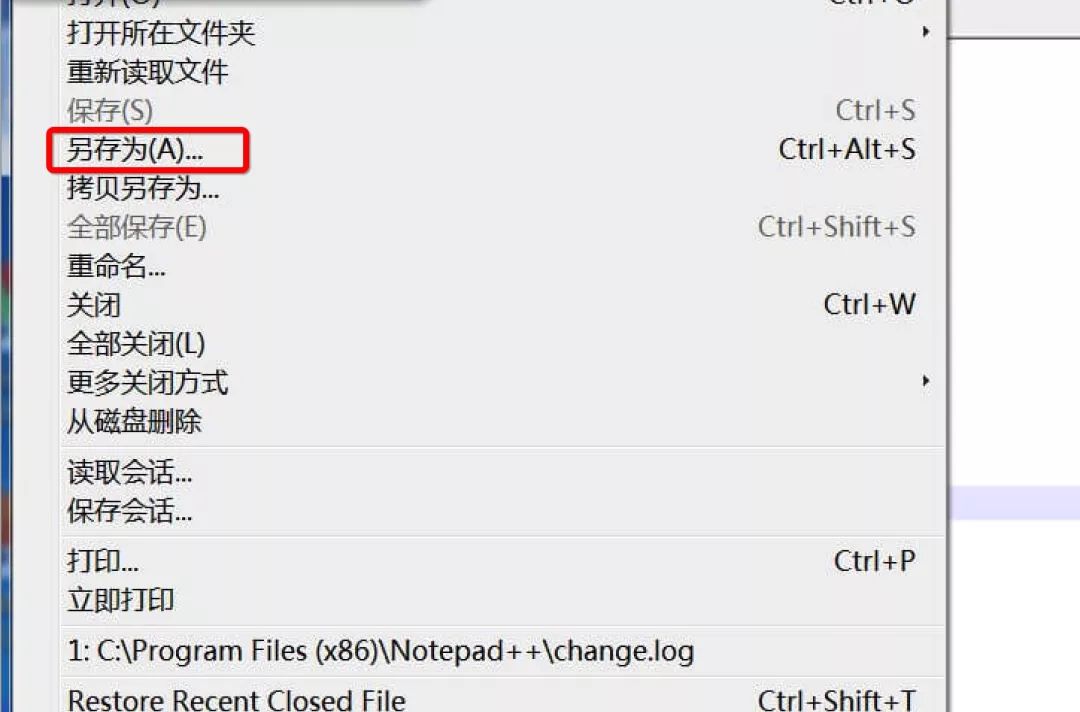Select 保存会话... menu item
The image size is (1080, 712).
point(501,511)
